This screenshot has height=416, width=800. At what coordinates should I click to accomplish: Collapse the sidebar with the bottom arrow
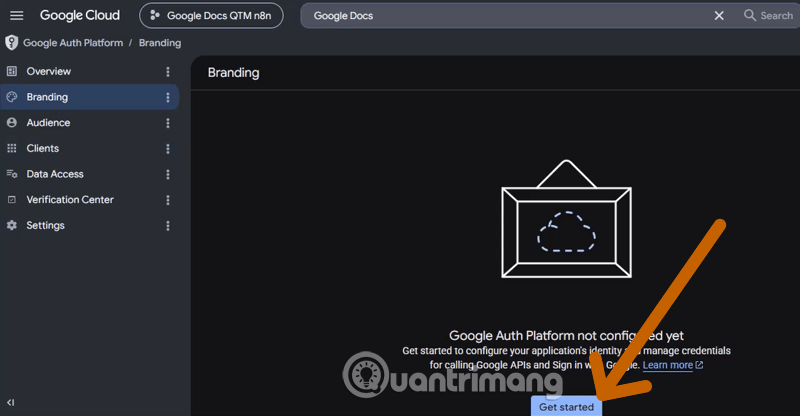click(10, 402)
